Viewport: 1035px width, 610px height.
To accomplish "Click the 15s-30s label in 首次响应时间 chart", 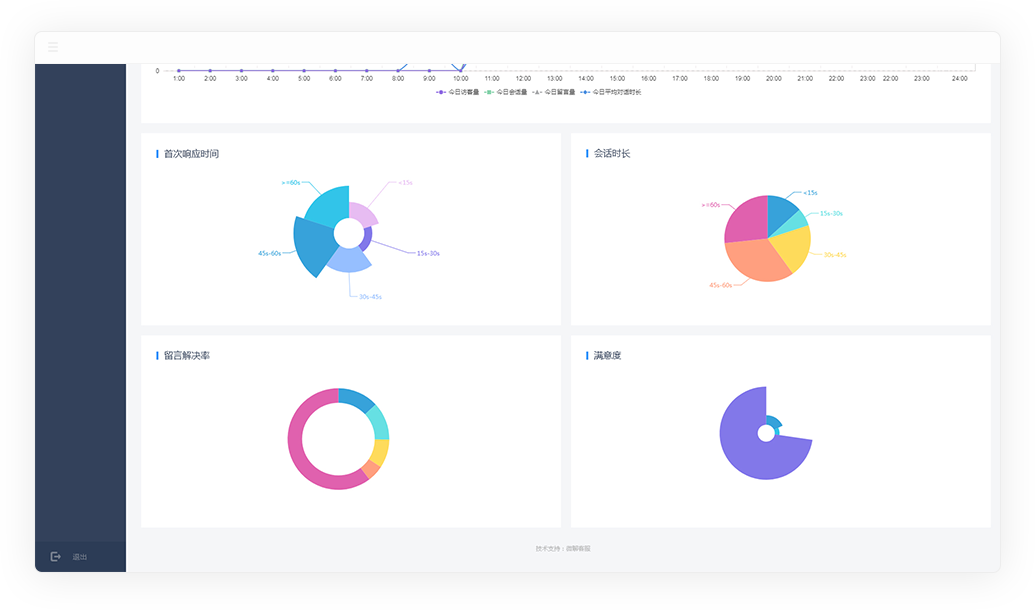I will pos(428,254).
